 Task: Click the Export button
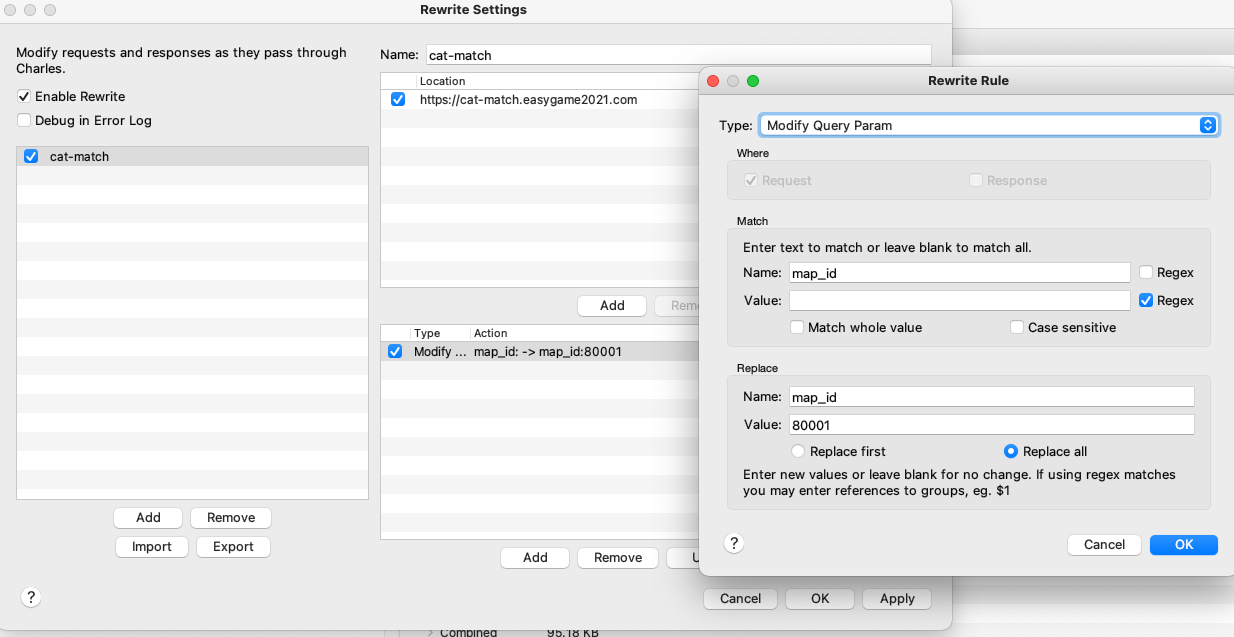coord(233,546)
